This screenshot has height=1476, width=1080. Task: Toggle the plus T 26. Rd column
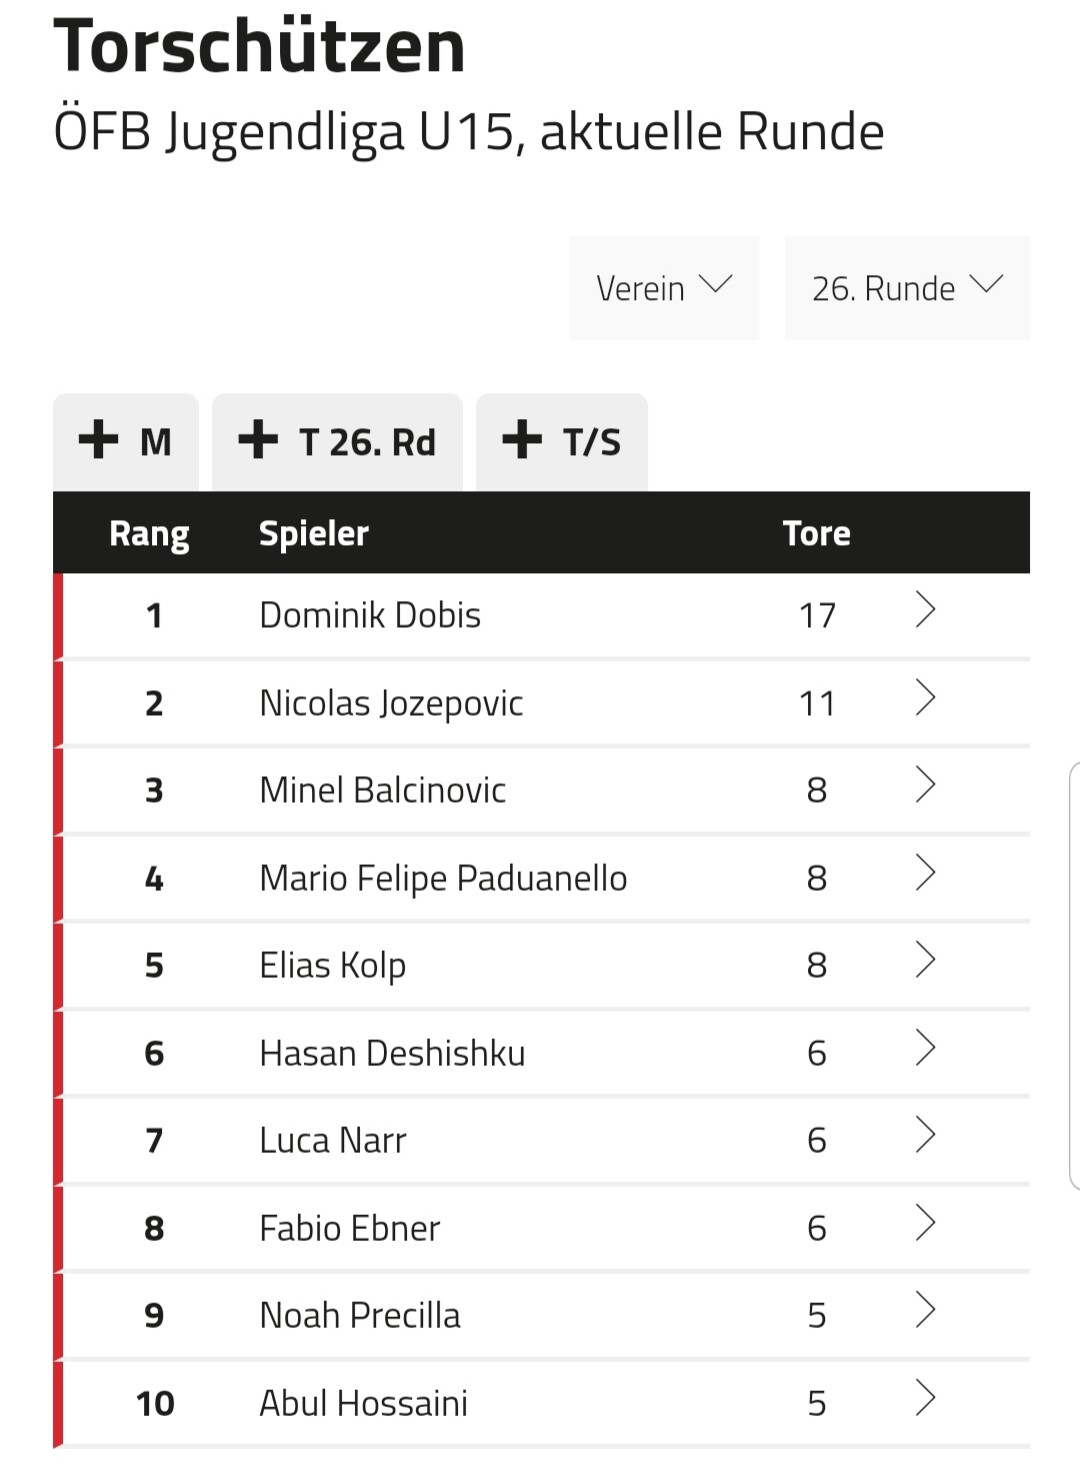(x=337, y=441)
